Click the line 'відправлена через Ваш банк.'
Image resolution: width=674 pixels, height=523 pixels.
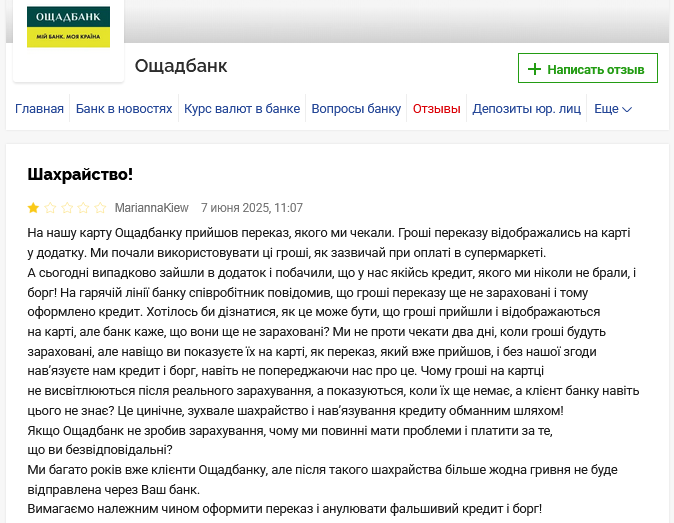(x=113, y=490)
